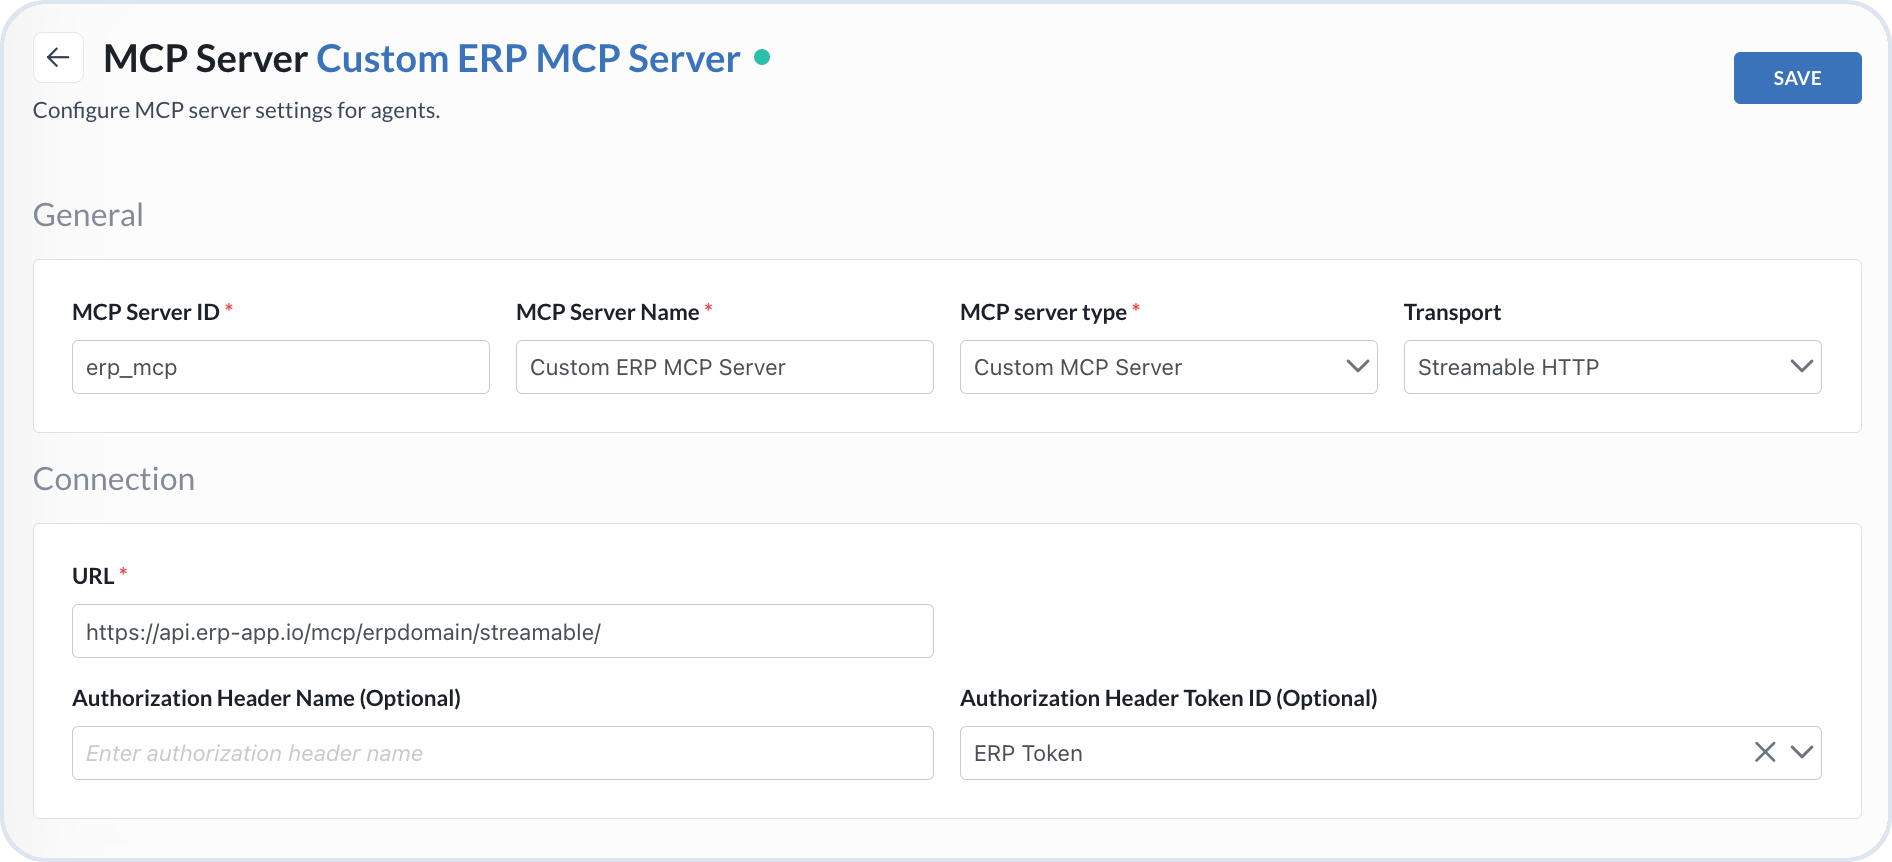
Task: Click the URL label
Action: [x=93, y=576]
